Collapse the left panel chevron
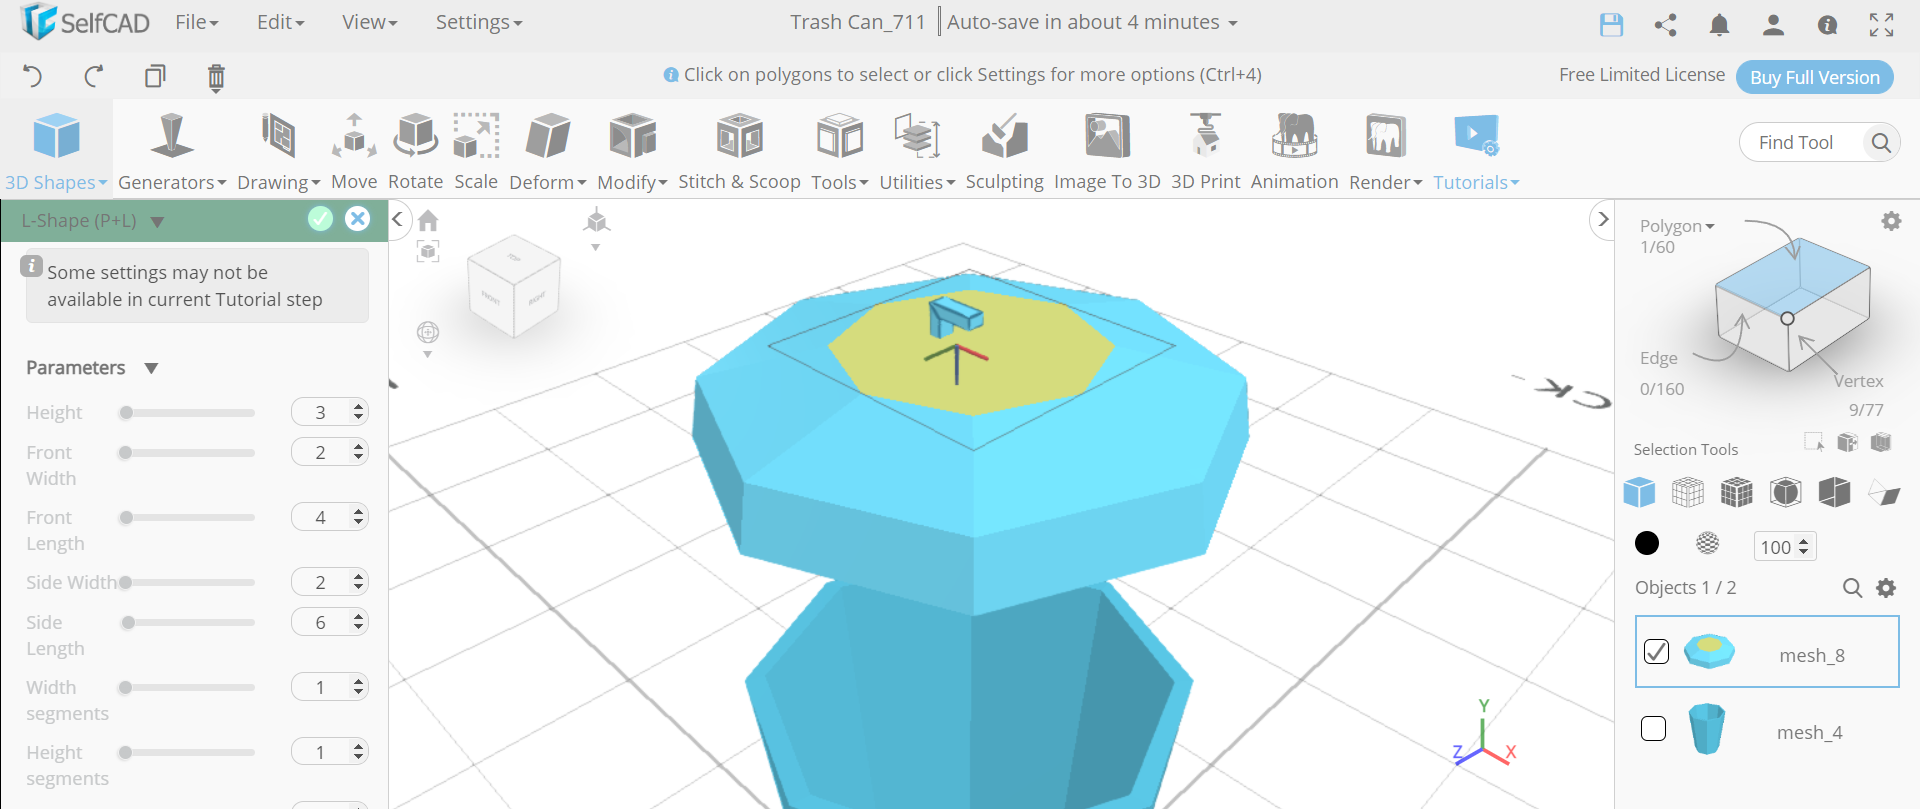The width and height of the screenshot is (1920, 809). (397, 219)
